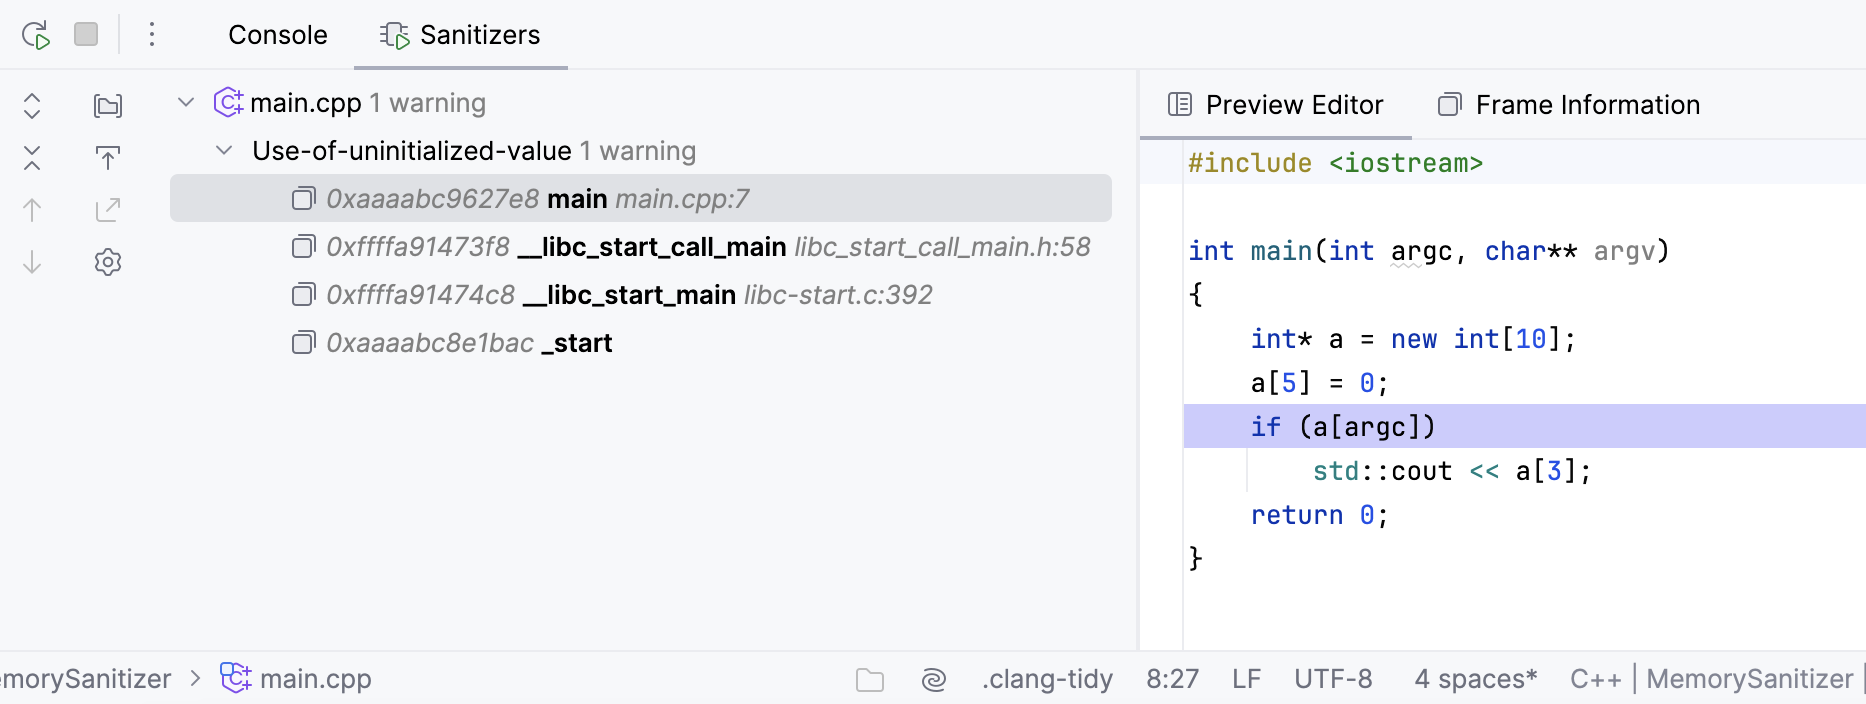This screenshot has height=704, width=1866.
Task: Select the __libc_start_call_main stack frame
Action: [x=691, y=247]
